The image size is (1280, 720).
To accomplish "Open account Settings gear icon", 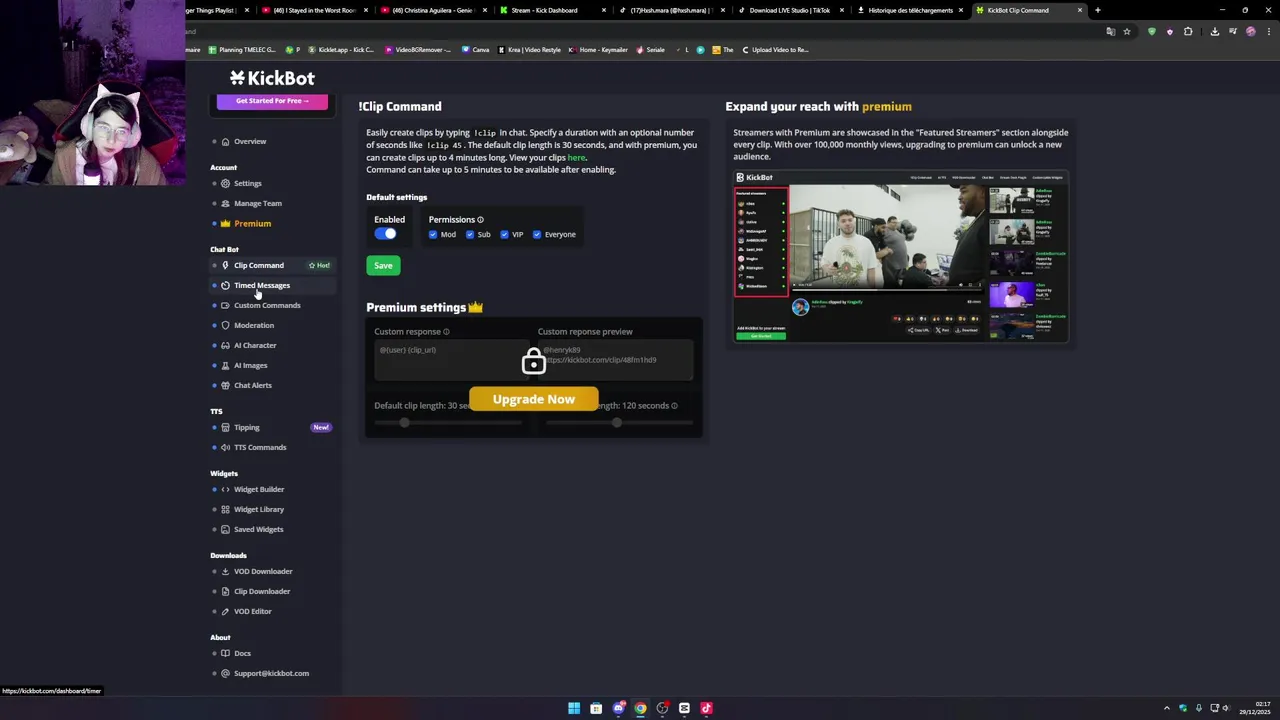I will 225,183.
